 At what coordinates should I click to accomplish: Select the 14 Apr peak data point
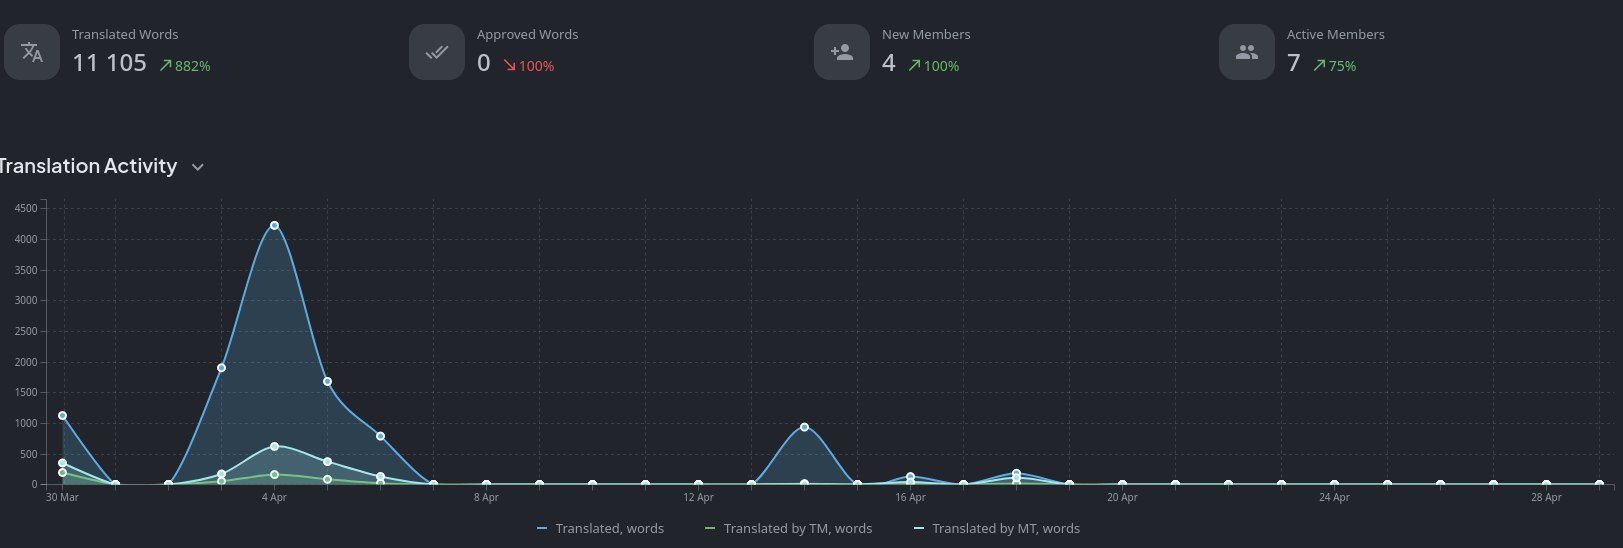tap(804, 427)
